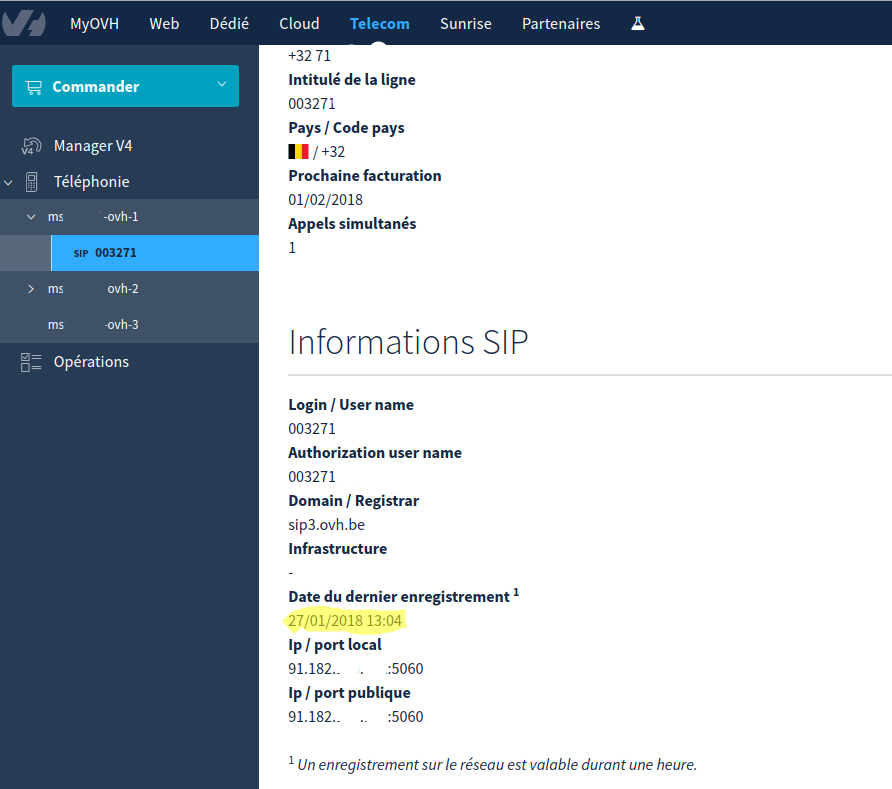Expand the ovh-2 group chevron

[x=30, y=289]
